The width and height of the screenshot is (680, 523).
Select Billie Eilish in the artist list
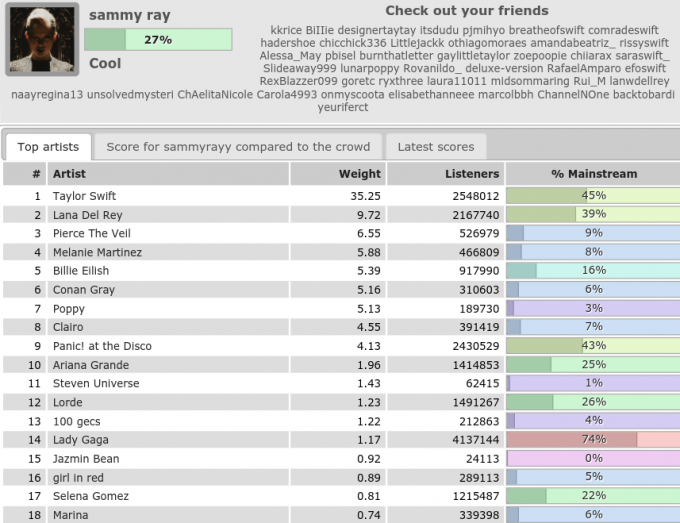[x=81, y=271]
